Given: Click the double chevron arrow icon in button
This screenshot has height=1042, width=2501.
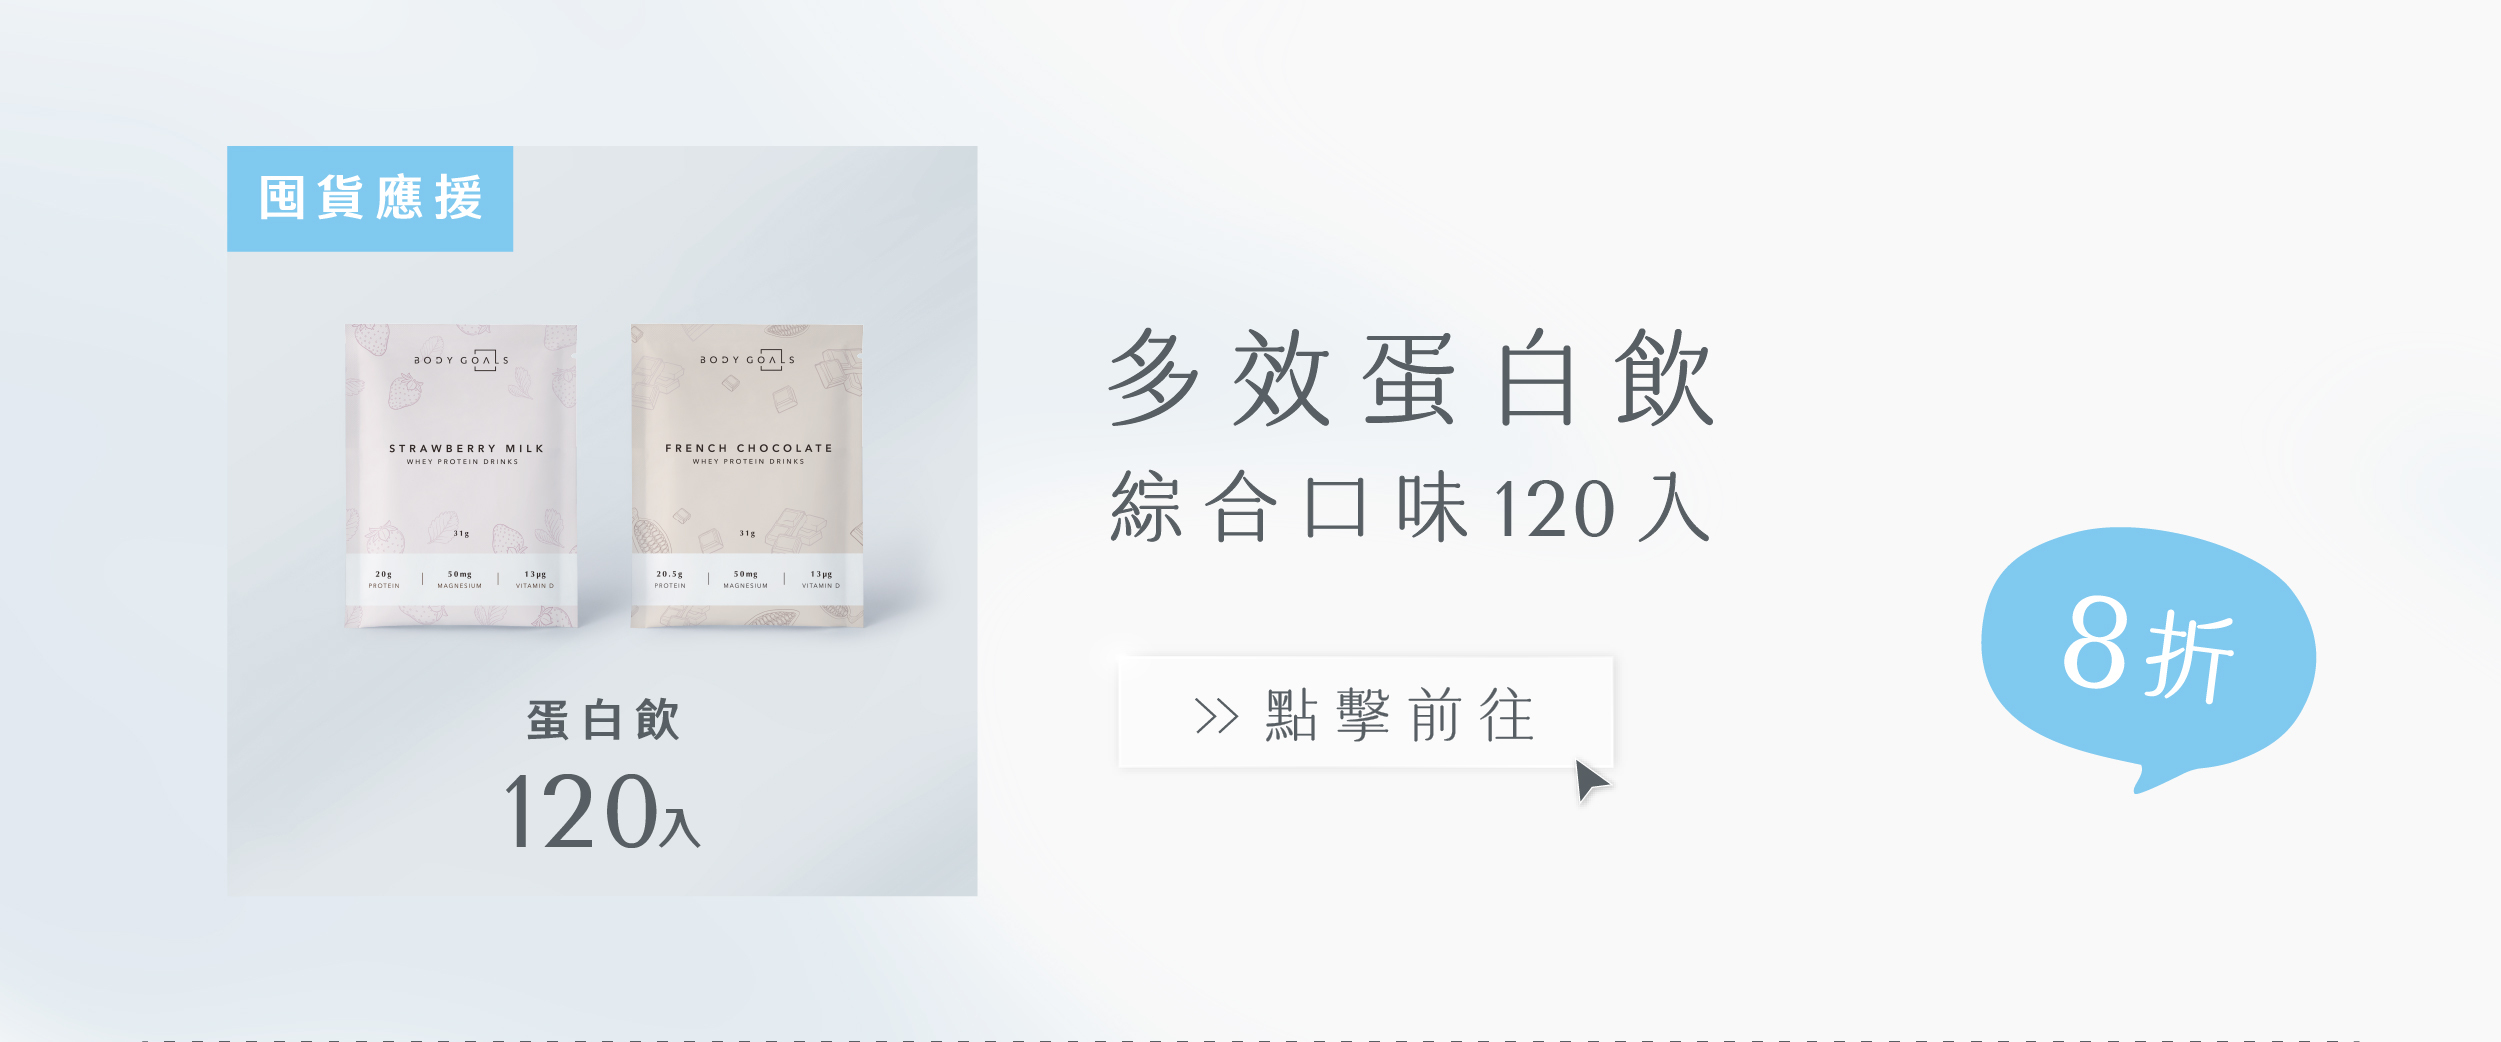Looking at the screenshot, I should [x=1217, y=716].
